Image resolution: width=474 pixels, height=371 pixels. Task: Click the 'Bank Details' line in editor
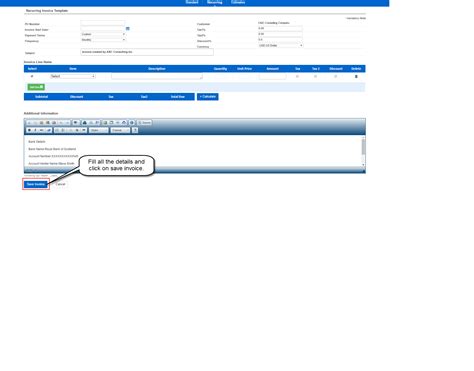pos(37,142)
